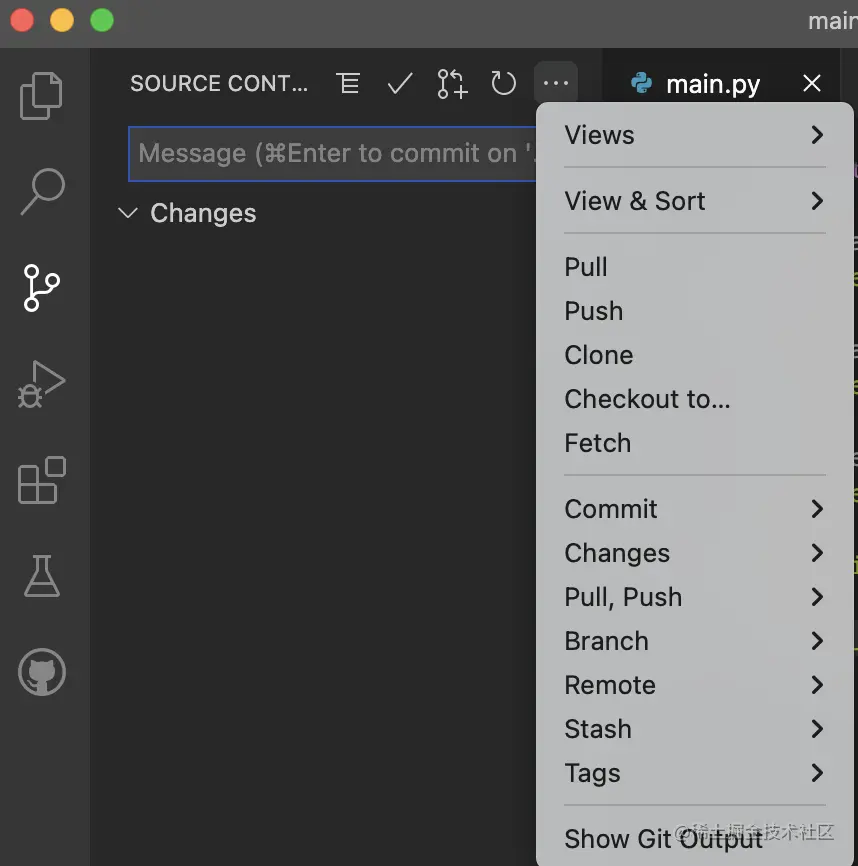Expand the Views submenu

tap(695, 135)
